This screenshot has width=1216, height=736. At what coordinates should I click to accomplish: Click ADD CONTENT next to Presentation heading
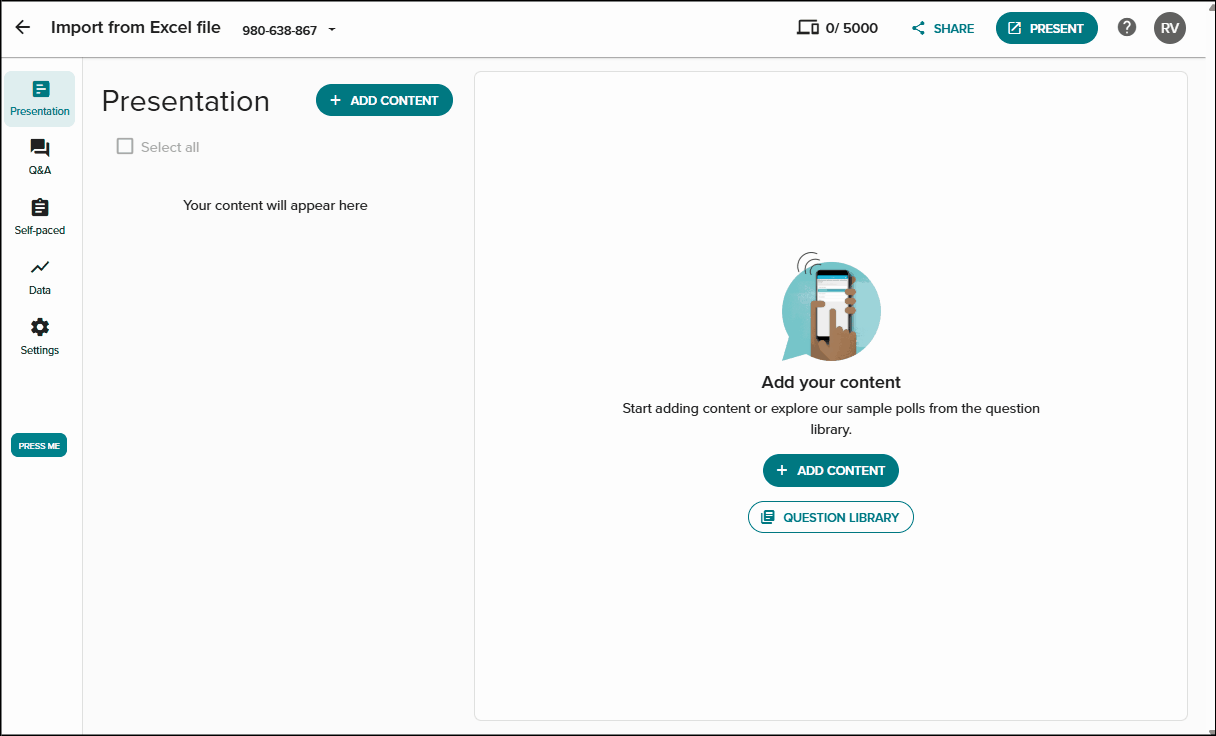coord(384,100)
